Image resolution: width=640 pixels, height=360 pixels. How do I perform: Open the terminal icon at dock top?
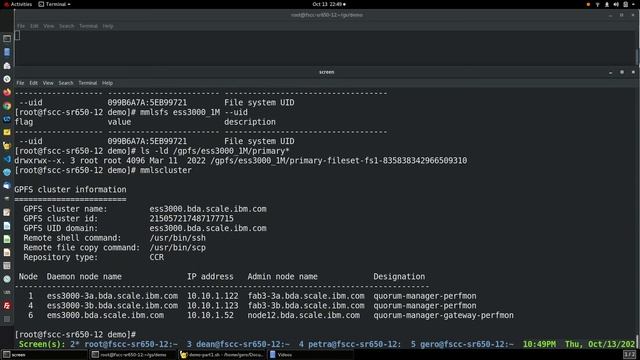(7, 38)
